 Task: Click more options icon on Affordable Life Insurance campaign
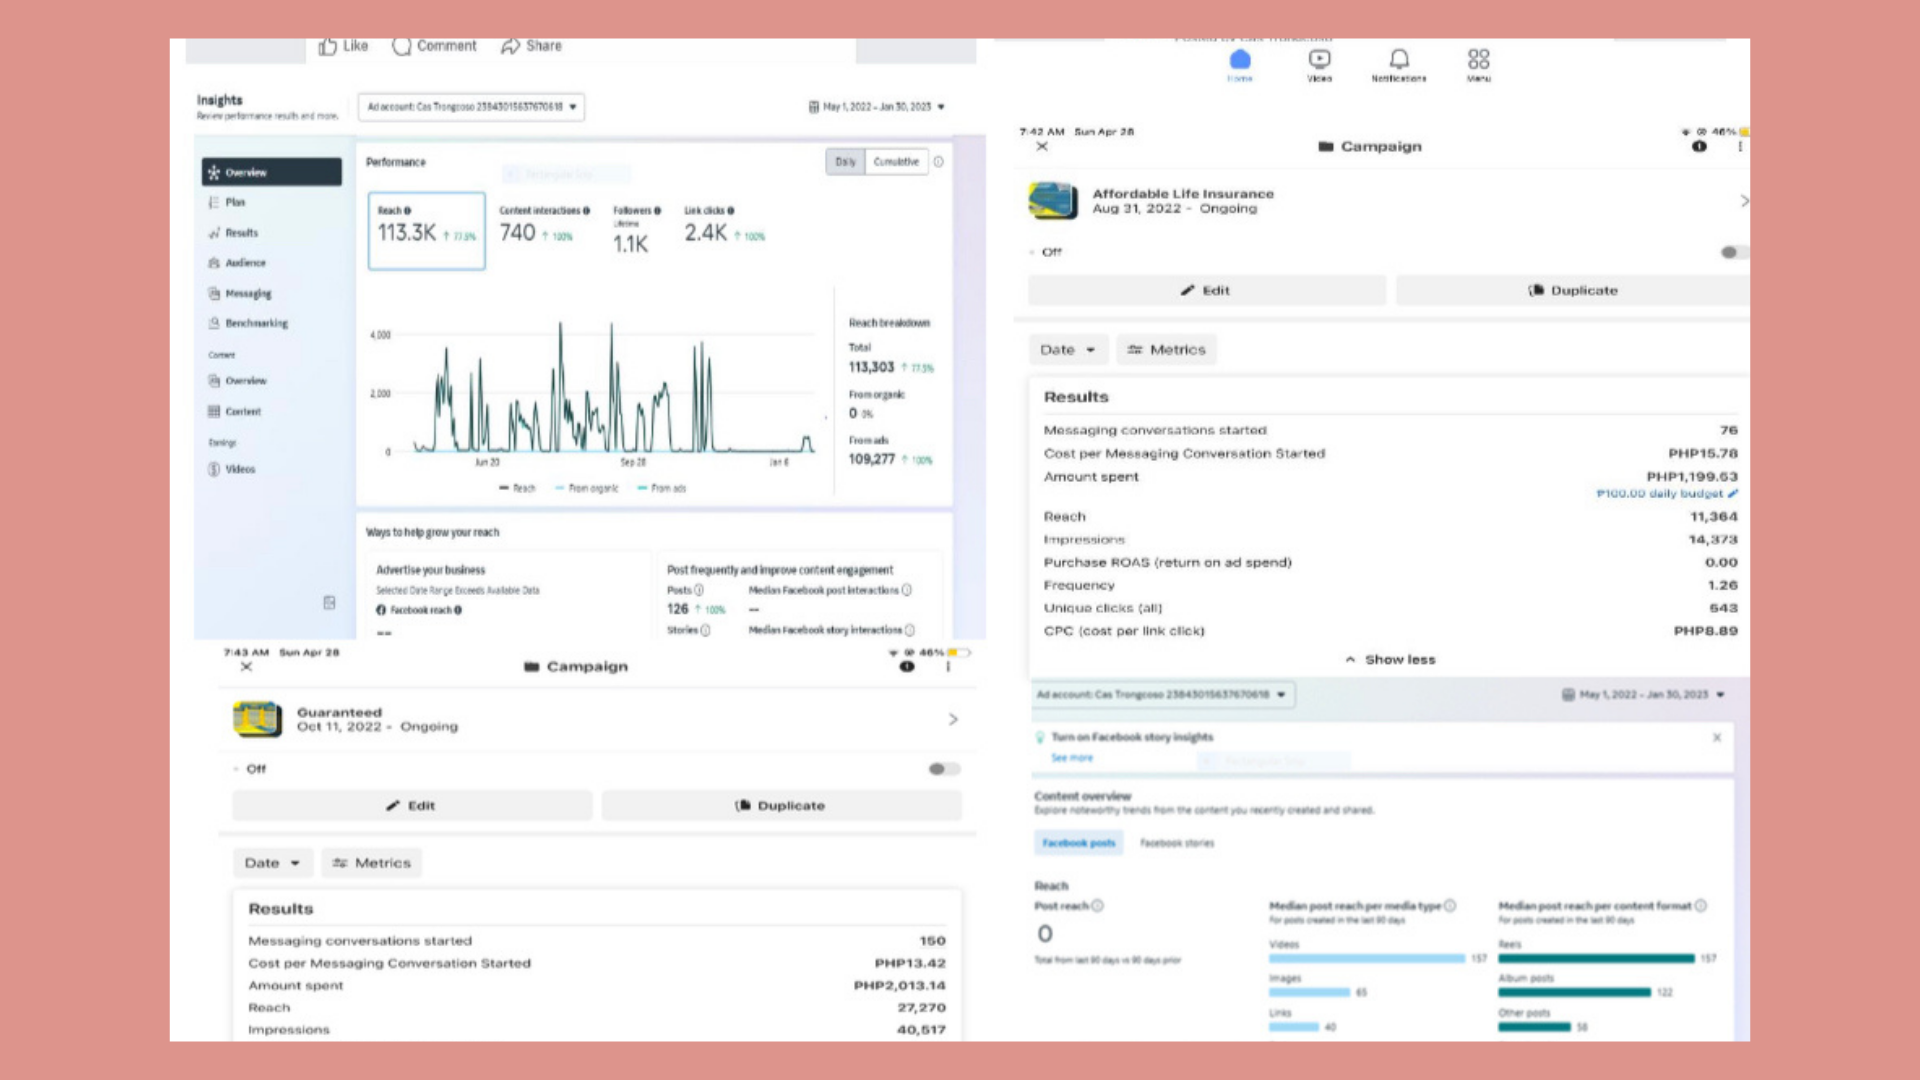click(x=1740, y=147)
